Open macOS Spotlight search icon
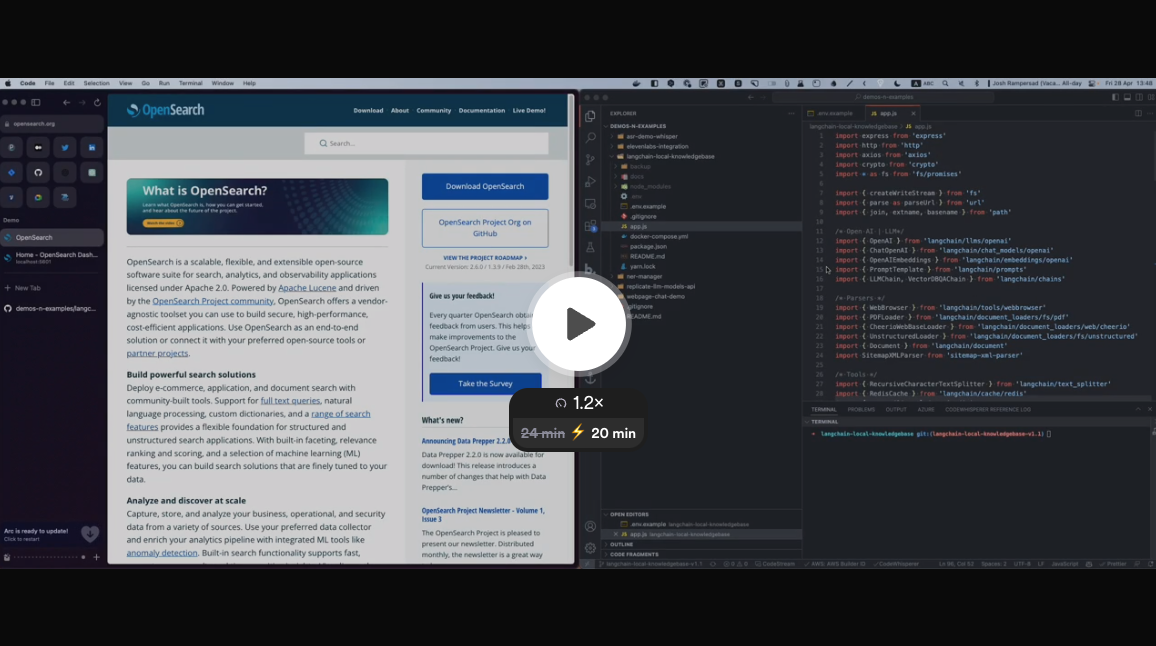Viewport: 1156px width, 646px height. coord(945,83)
